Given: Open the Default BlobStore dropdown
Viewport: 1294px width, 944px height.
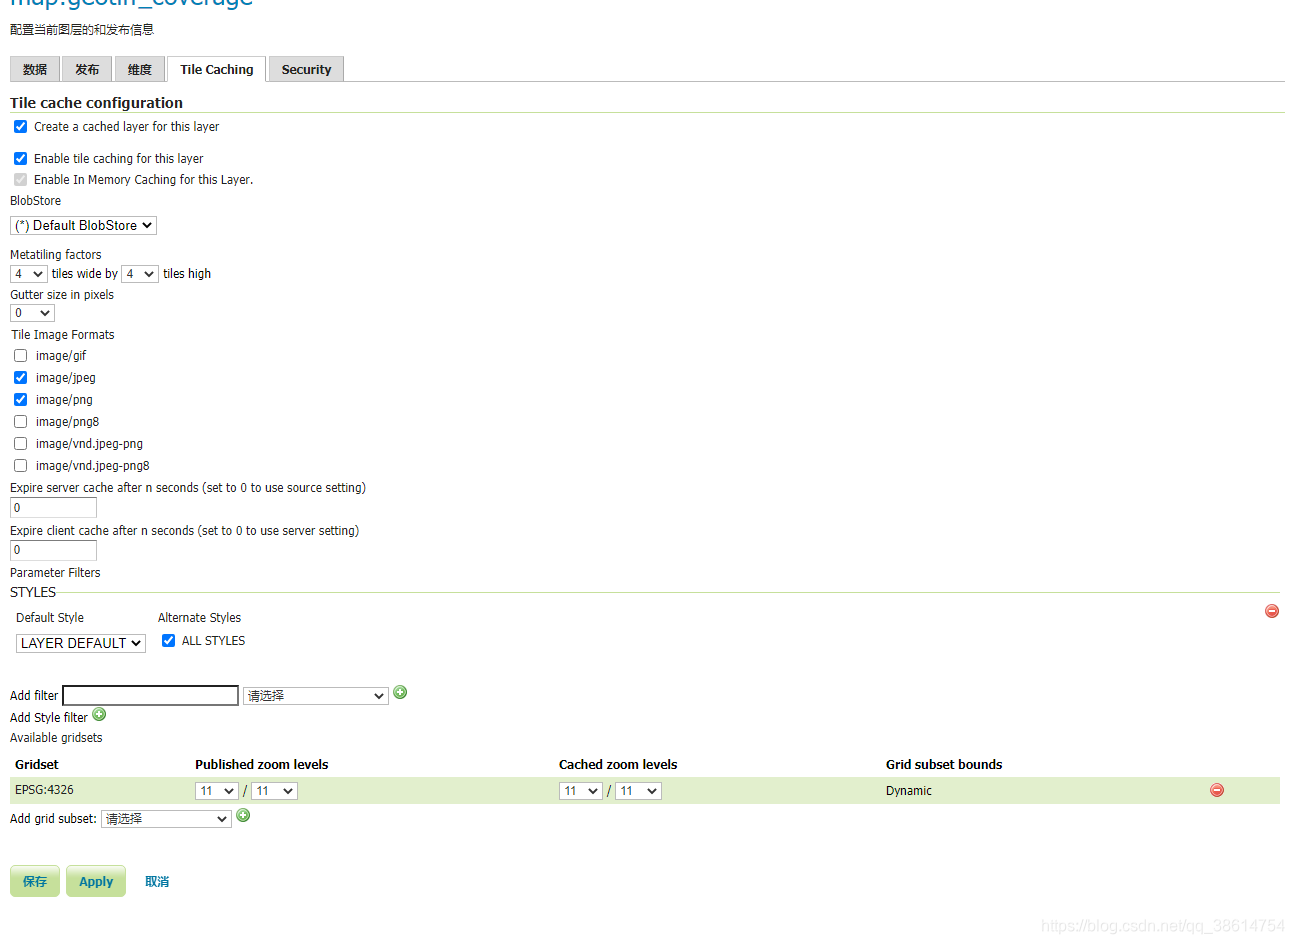Looking at the screenshot, I should point(83,226).
